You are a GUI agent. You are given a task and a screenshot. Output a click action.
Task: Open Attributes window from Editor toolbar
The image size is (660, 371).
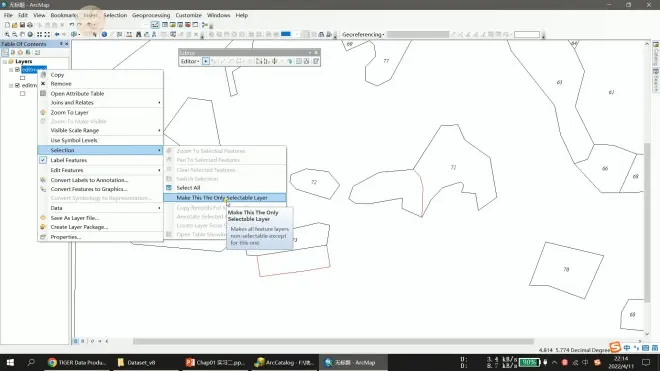point(299,61)
